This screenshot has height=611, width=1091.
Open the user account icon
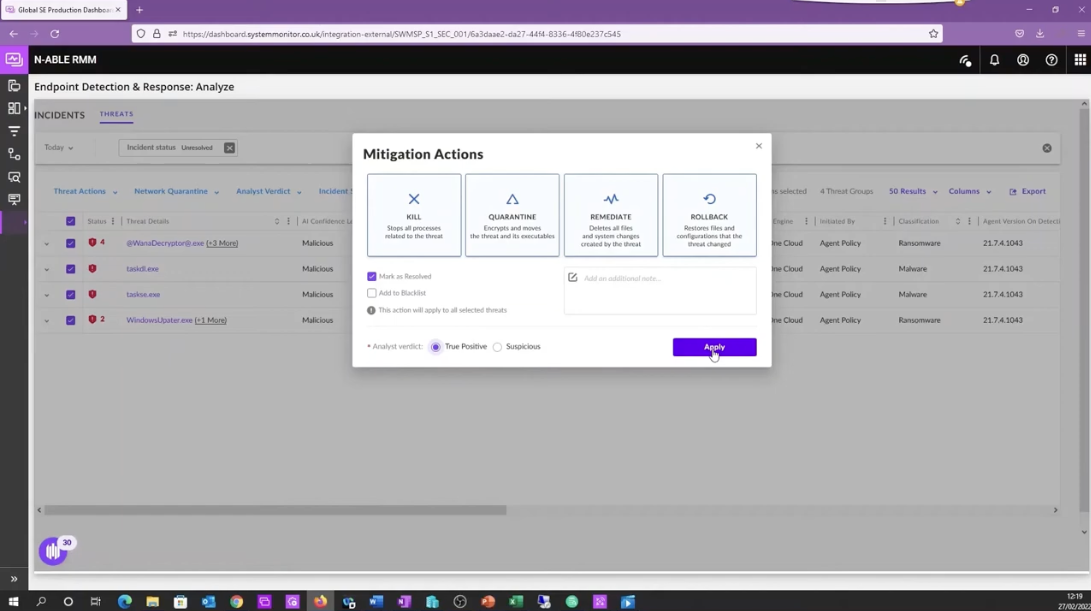(1023, 60)
